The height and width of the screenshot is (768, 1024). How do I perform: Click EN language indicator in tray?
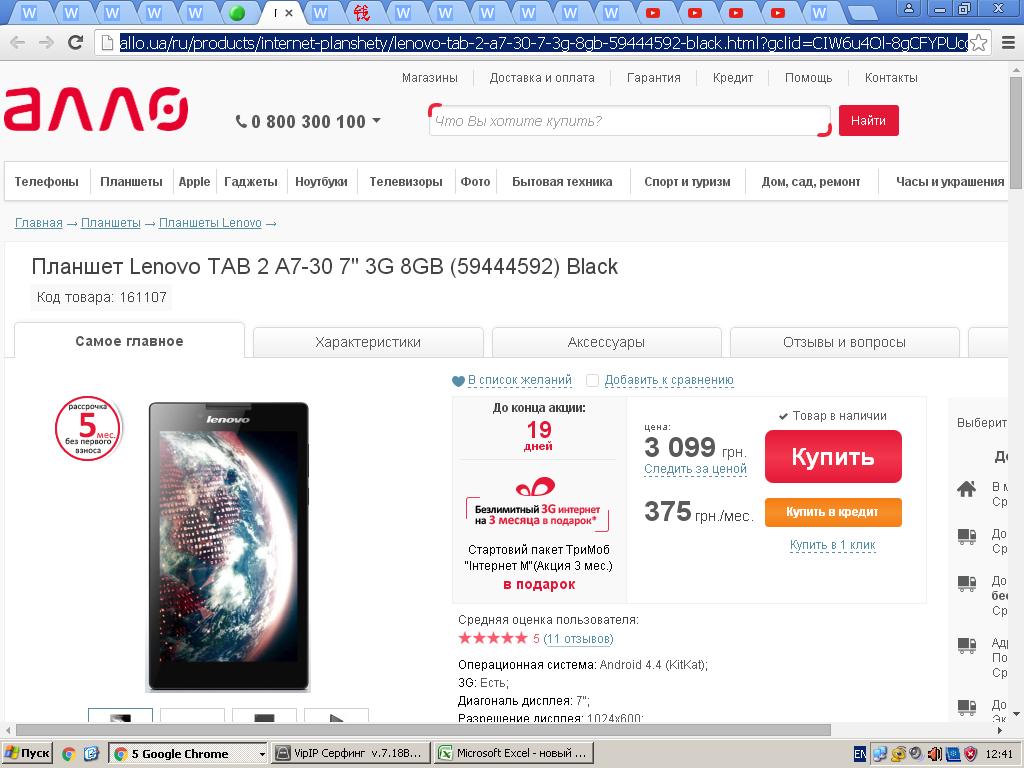pyautogui.click(x=860, y=754)
